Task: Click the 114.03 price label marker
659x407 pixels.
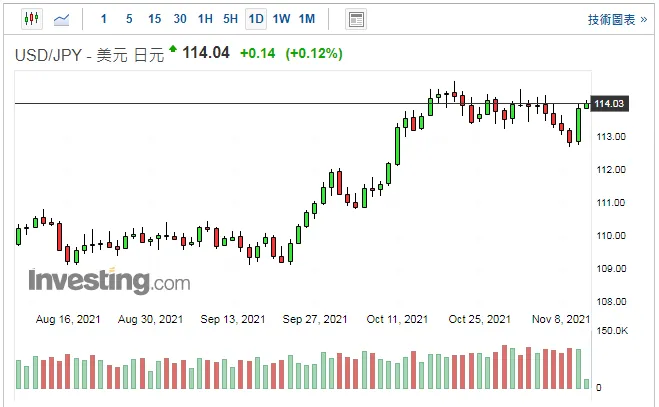Action: (609, 103)
